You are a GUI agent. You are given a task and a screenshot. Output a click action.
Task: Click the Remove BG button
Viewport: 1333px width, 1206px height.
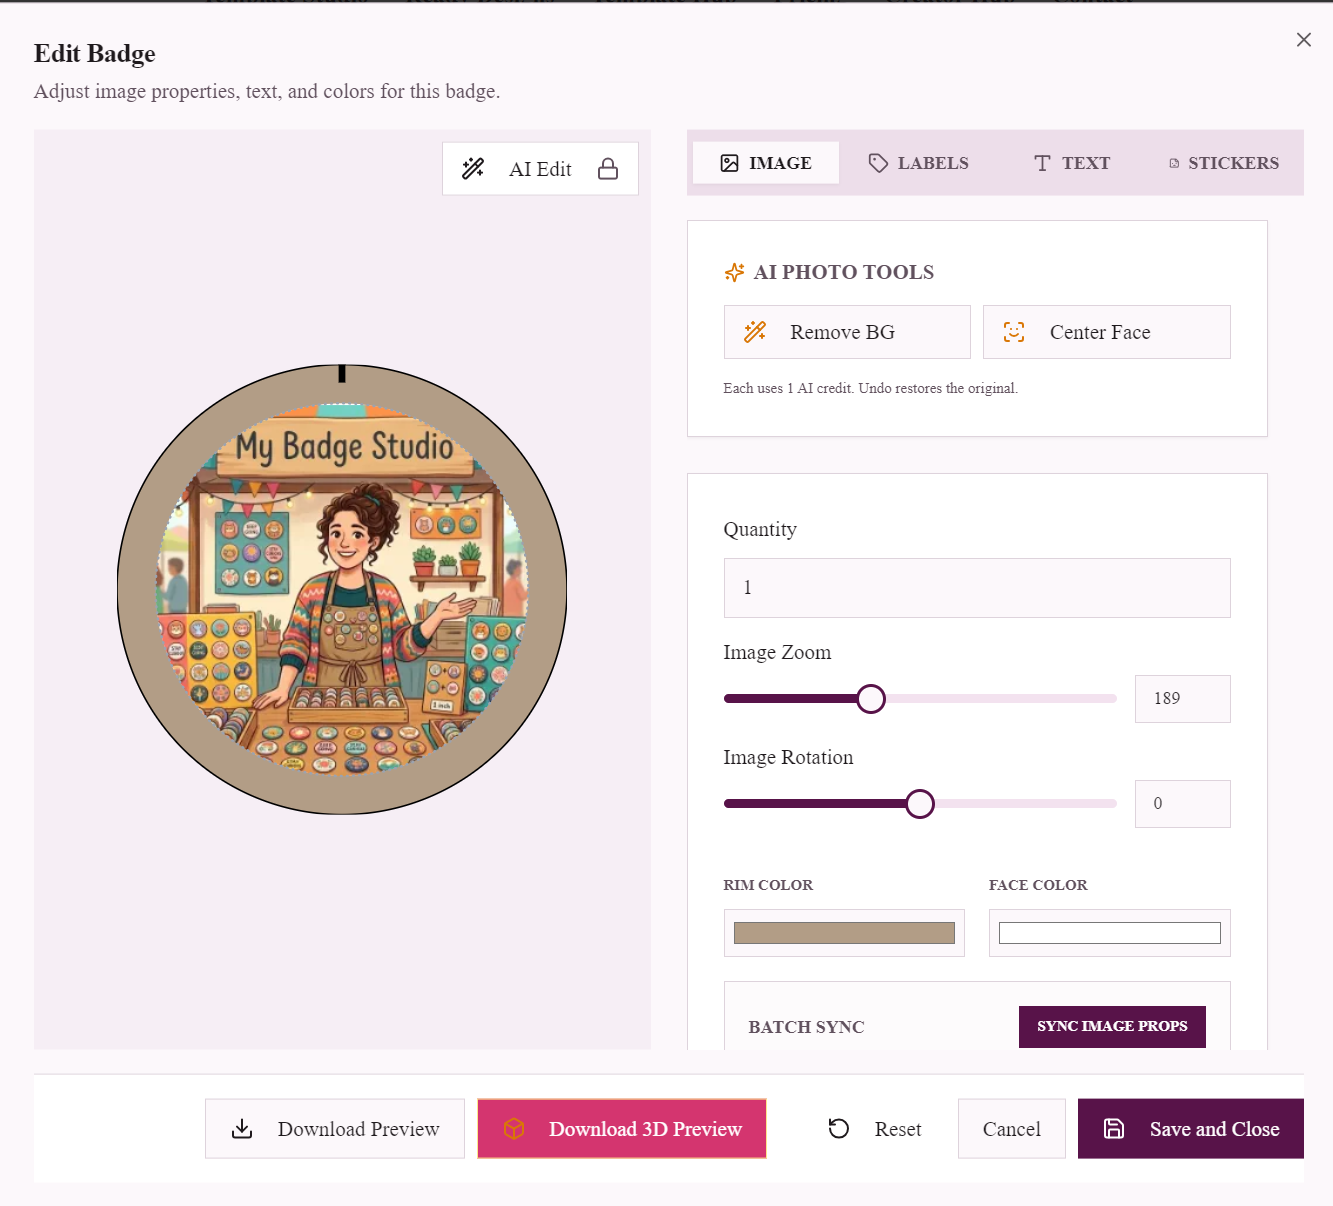(x=847, y=332)
